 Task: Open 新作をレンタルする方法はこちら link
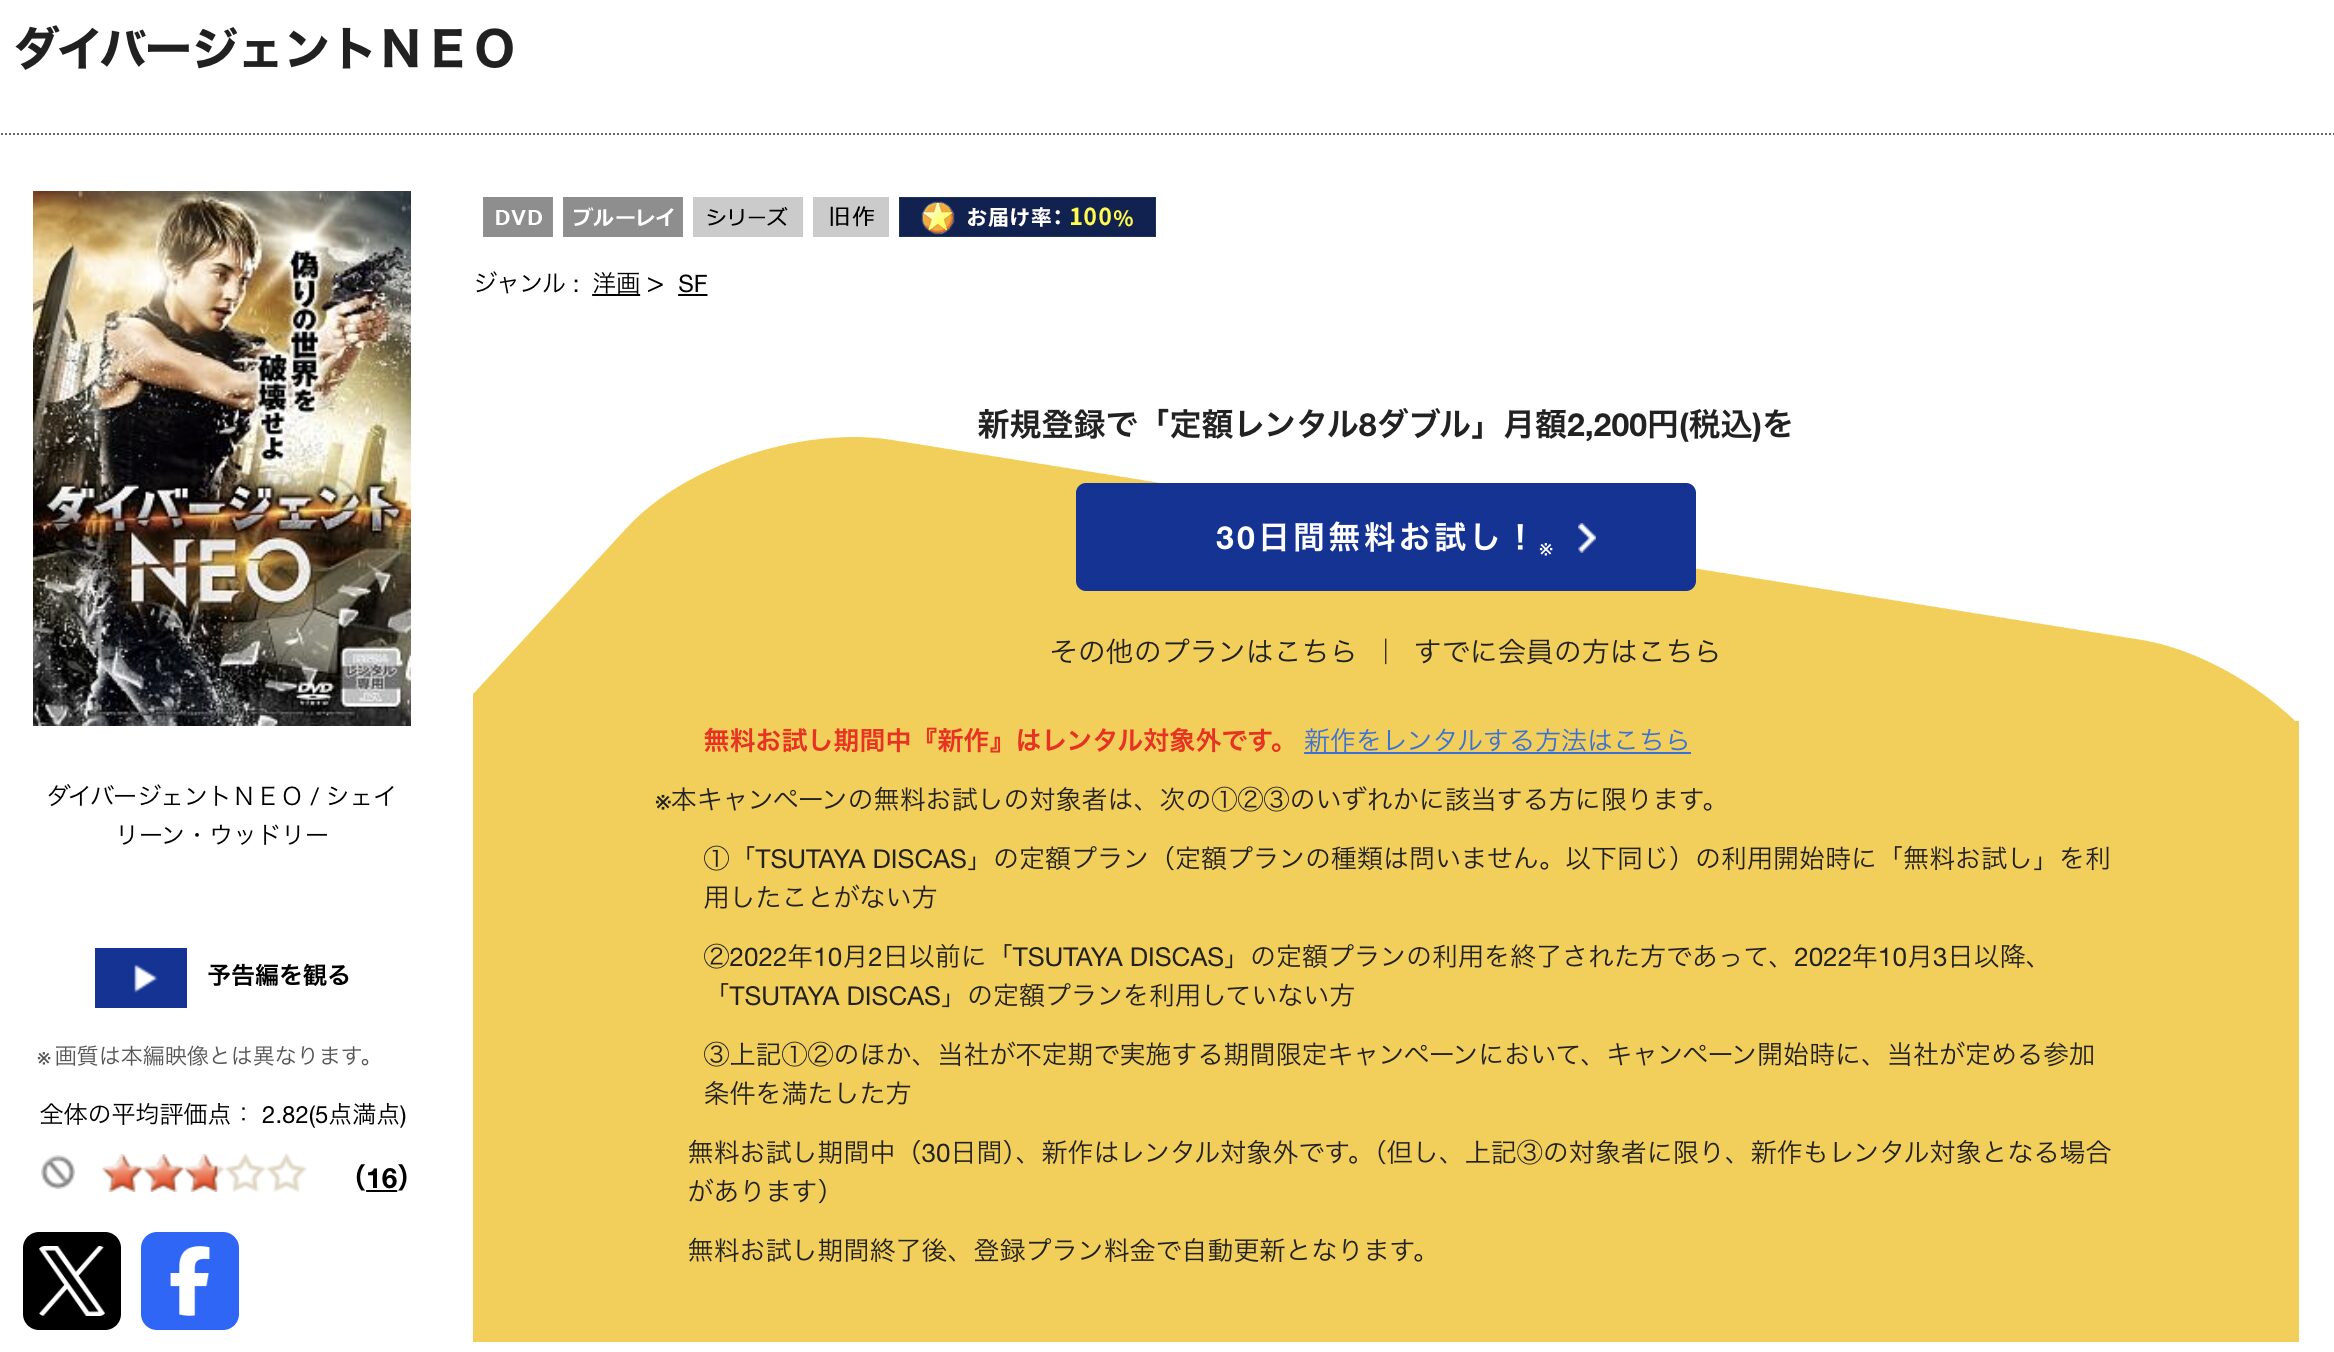[x=1496, y=740]
